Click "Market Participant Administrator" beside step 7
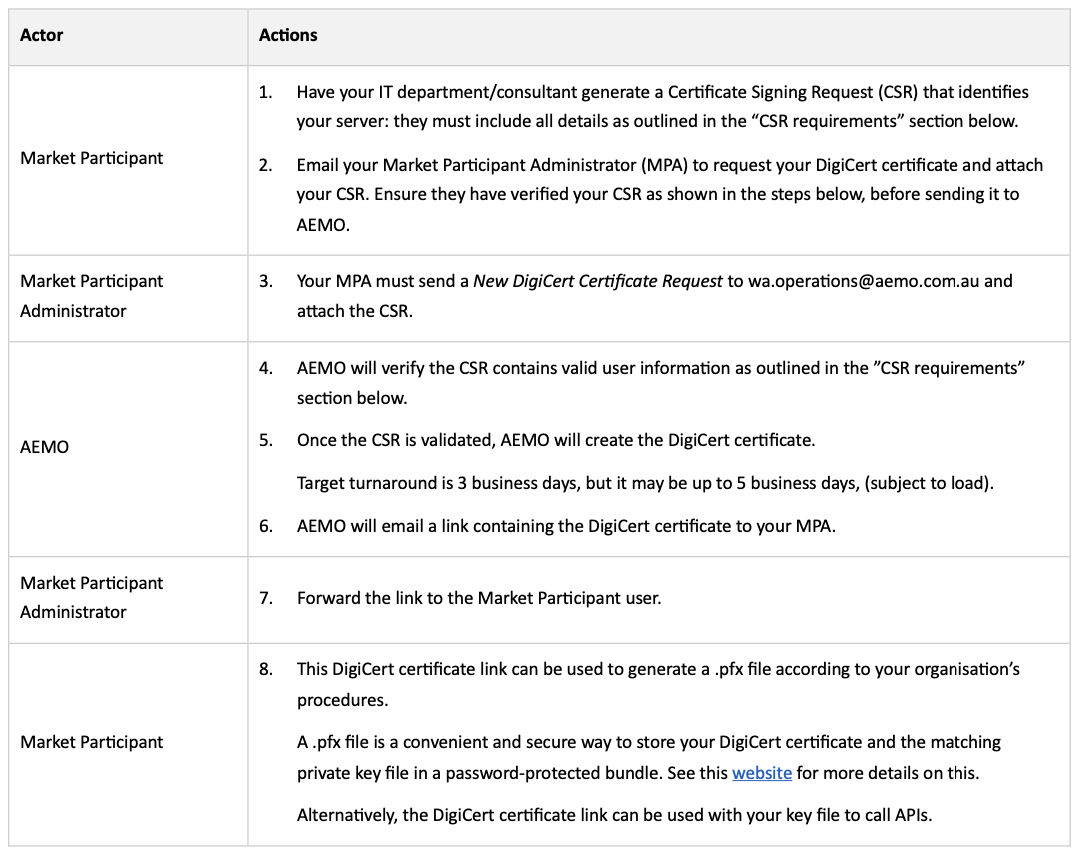The image size is (1086, 860). pyautogui.click(x=92, y=597)
